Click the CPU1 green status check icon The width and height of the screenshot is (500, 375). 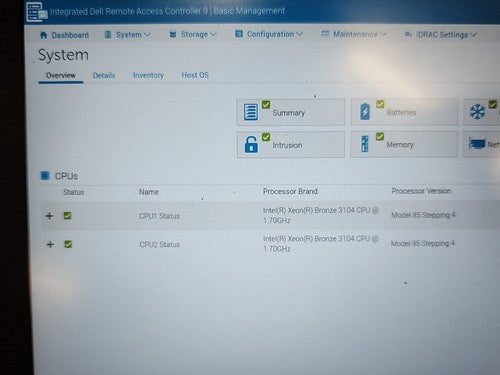(x=67, y=216)
